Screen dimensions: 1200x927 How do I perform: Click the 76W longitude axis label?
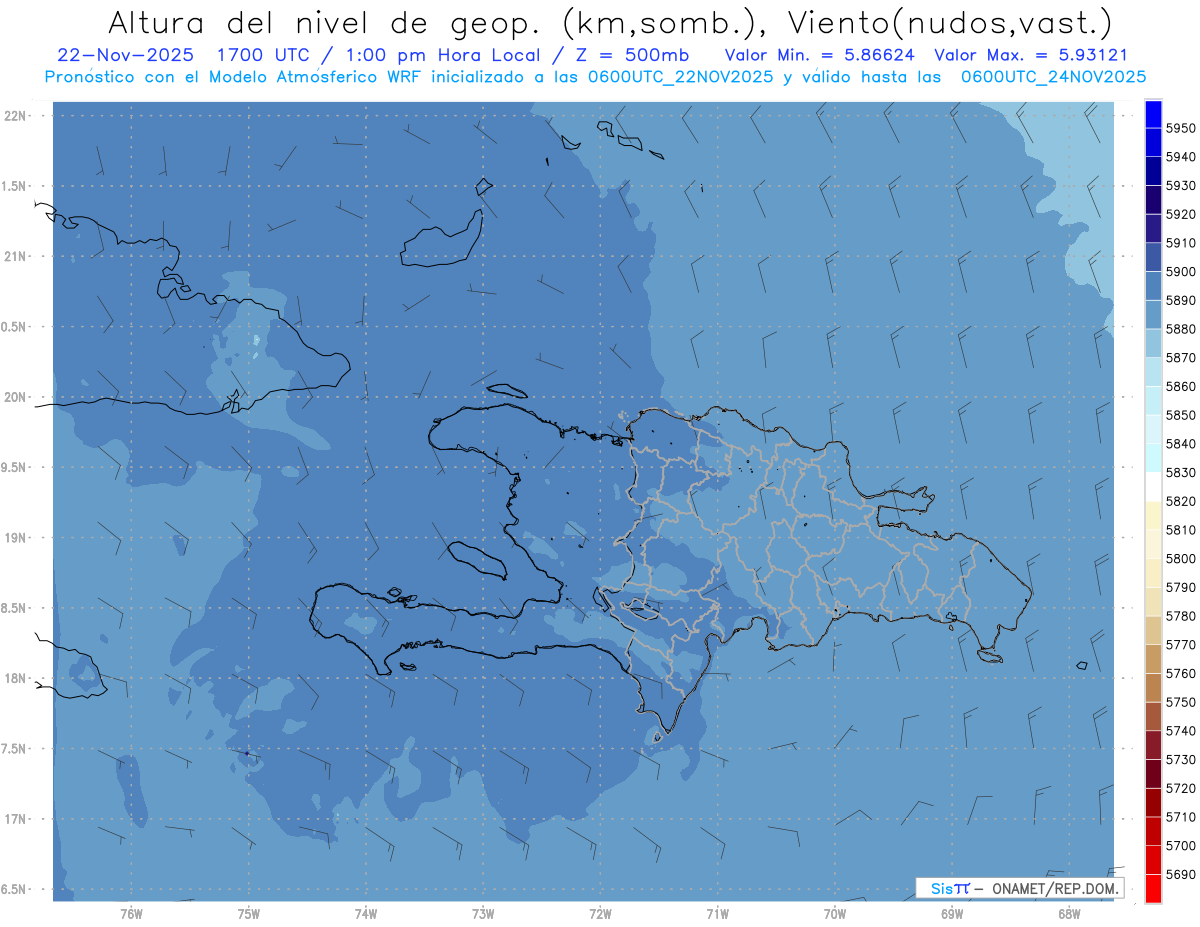point(131,914)
